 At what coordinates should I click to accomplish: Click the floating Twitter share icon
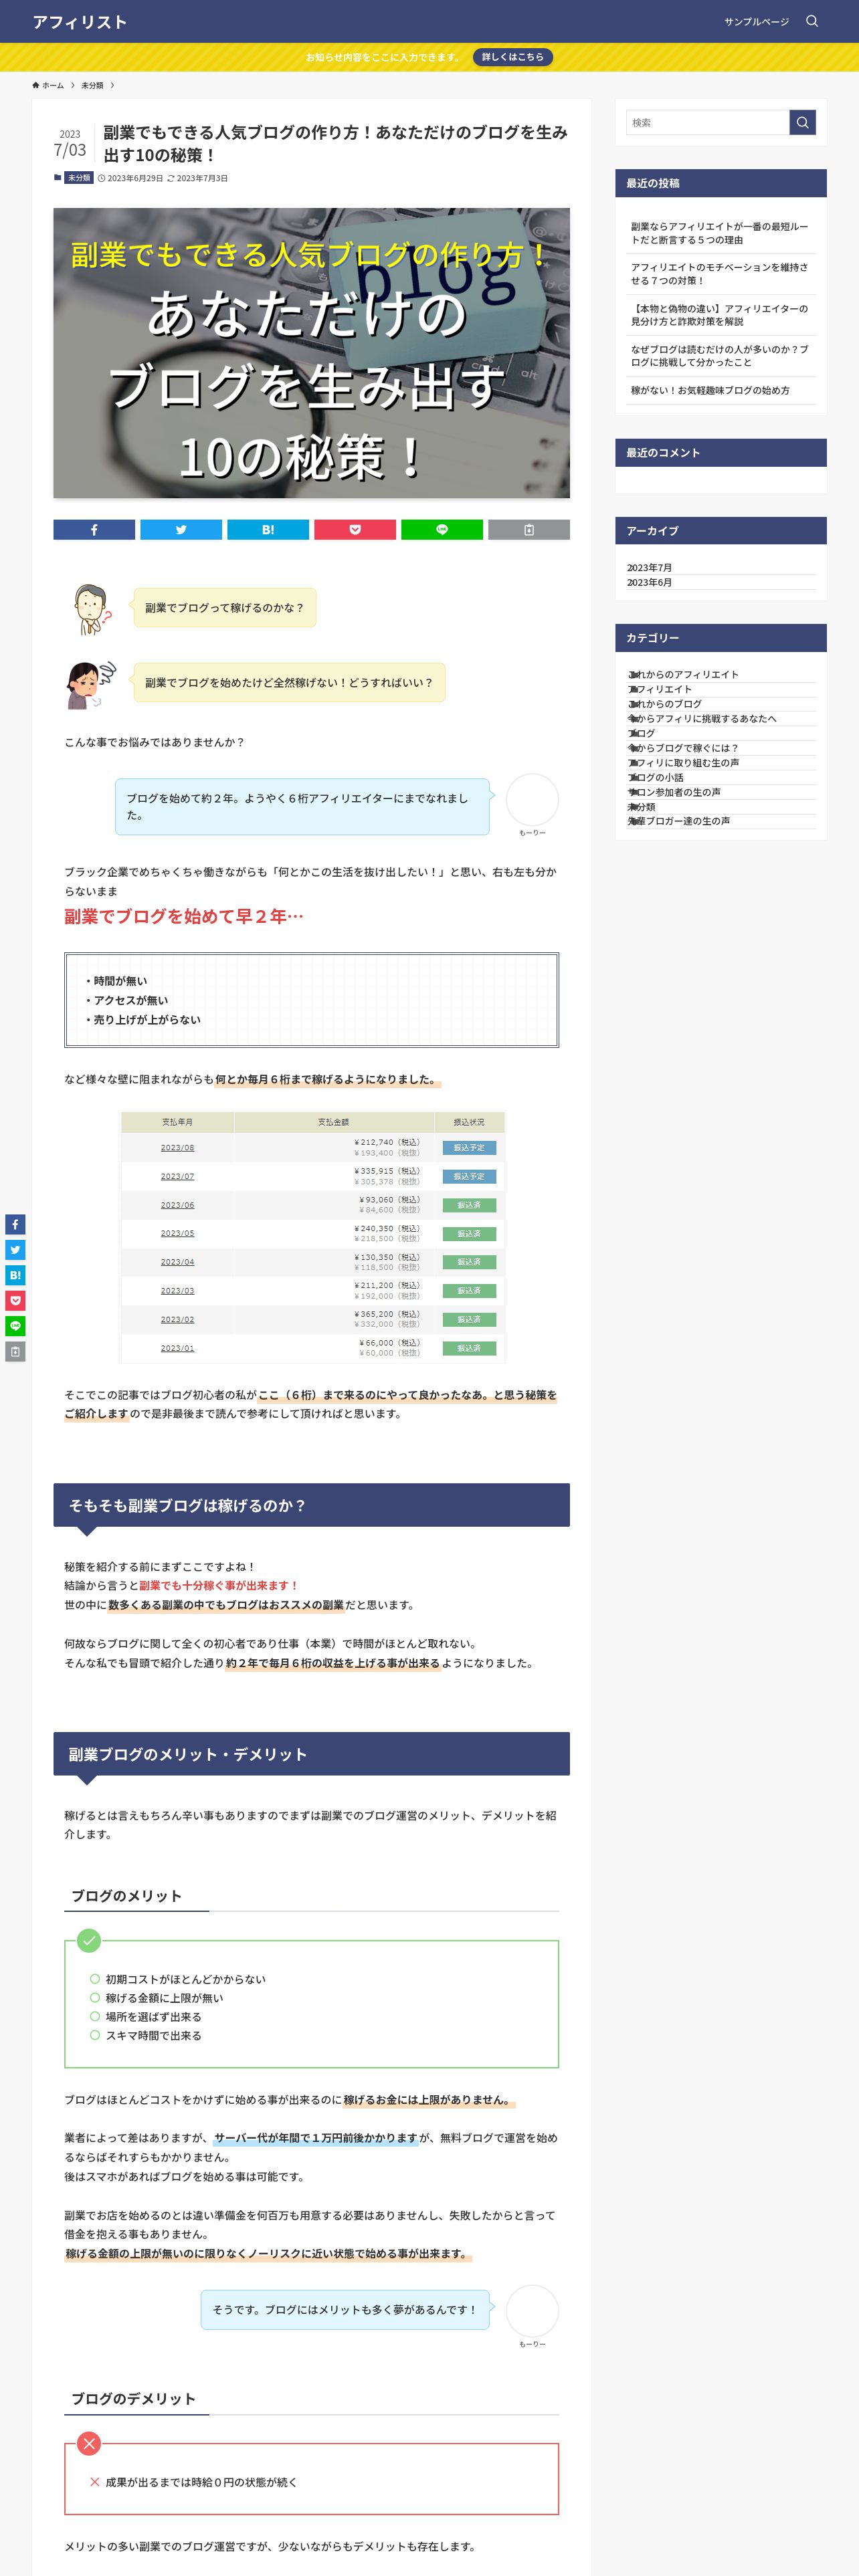[15, 1250]
